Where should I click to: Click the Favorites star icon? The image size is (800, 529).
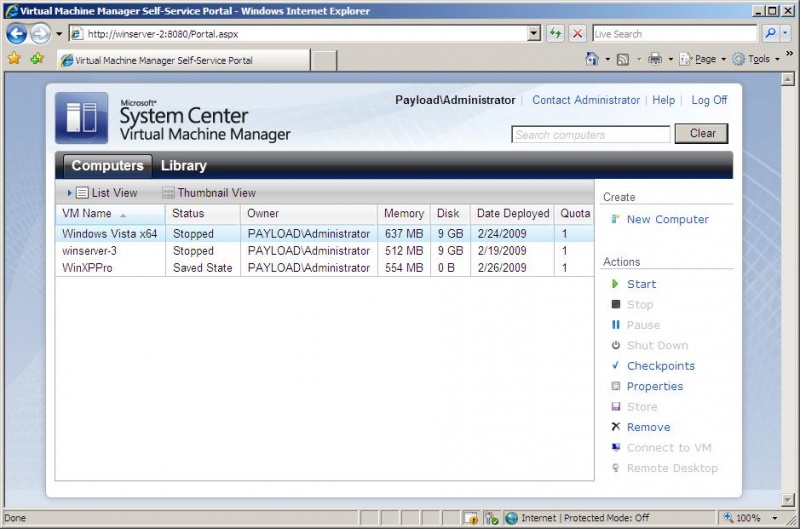[14, 59]
